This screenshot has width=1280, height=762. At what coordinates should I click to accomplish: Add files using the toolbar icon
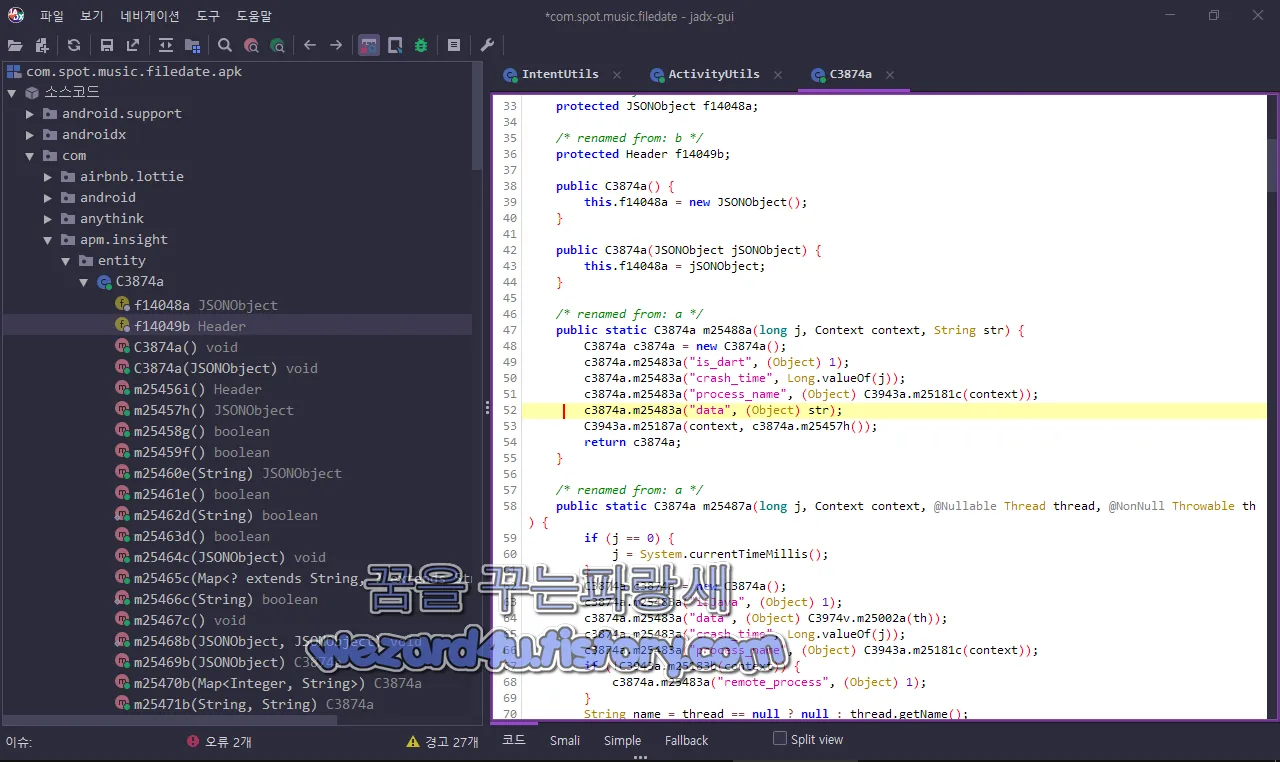click(x=42, y=45)
